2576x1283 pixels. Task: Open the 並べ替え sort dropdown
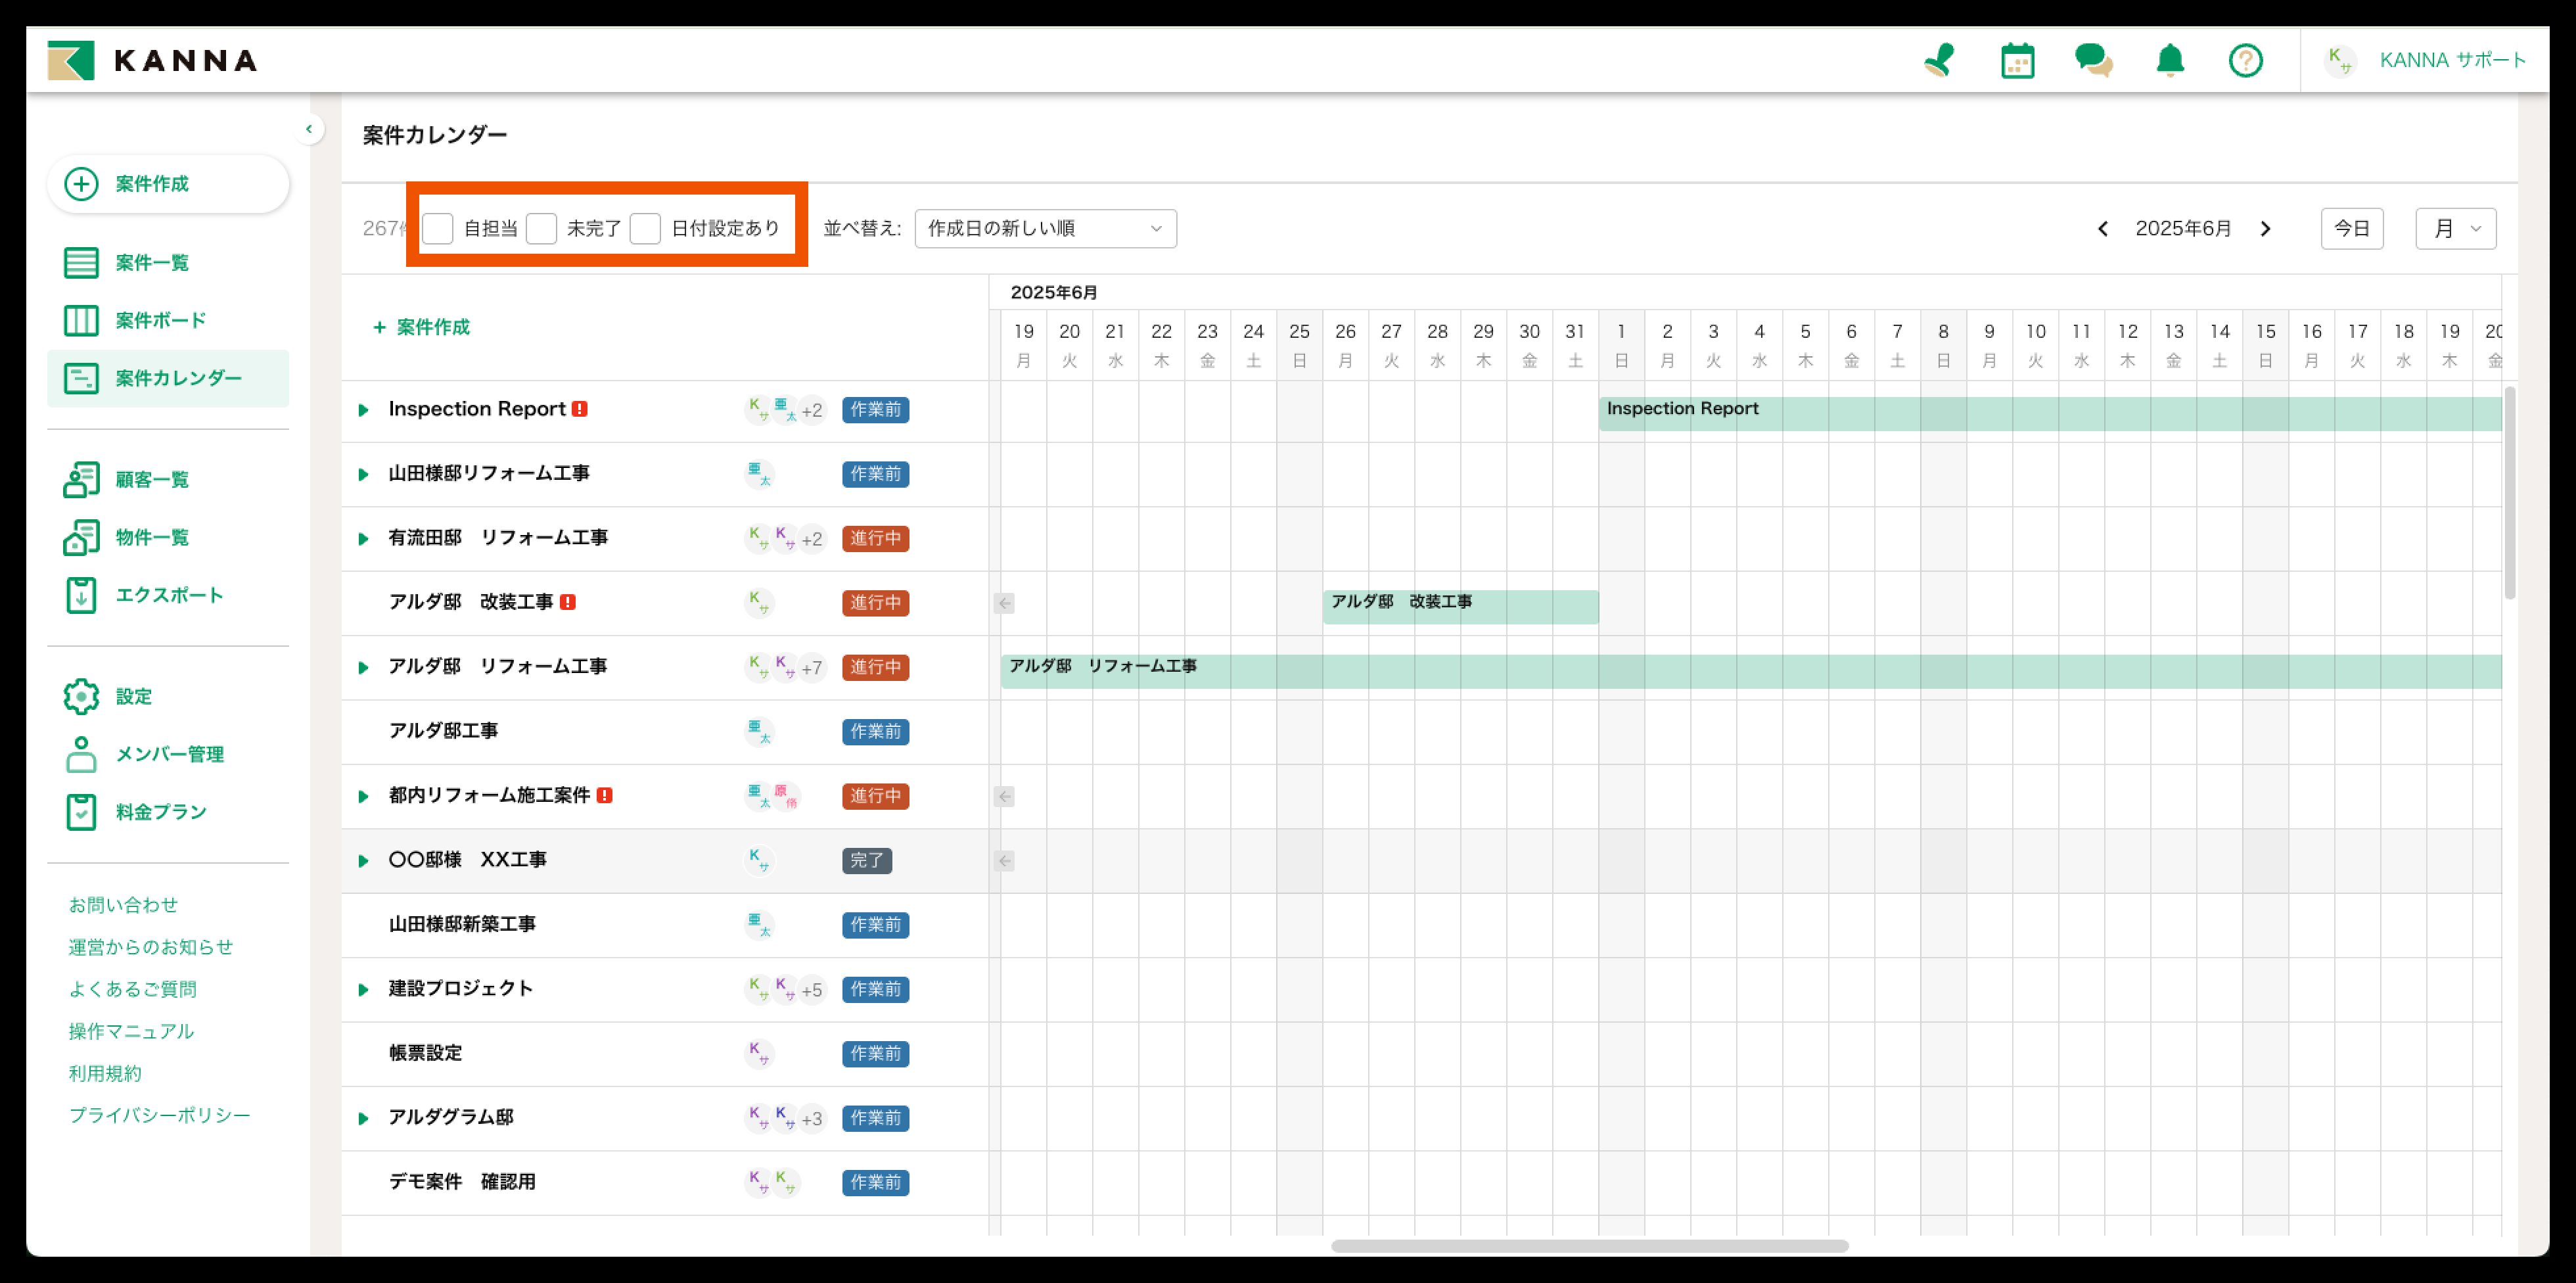[x=1045, y=229]
